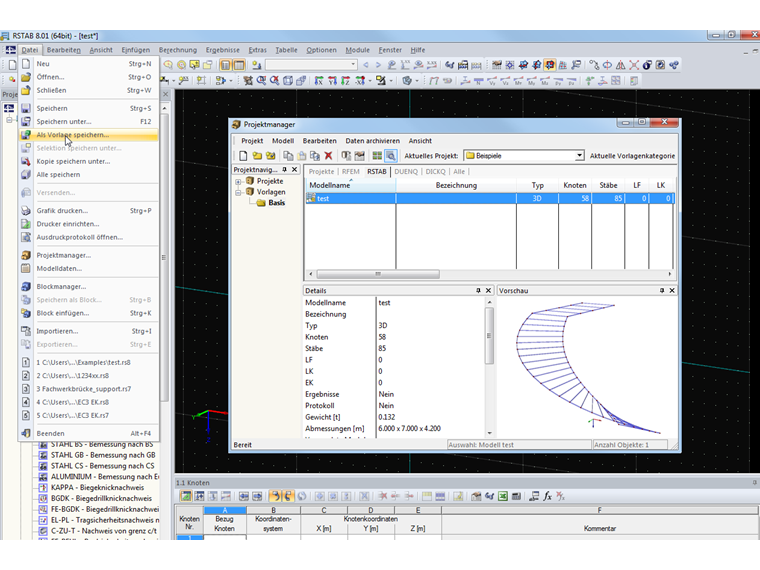Screen dimensions: 760x570
Task: Click the navigate forward arrow in main toolbar
Action: click(379, 64)
